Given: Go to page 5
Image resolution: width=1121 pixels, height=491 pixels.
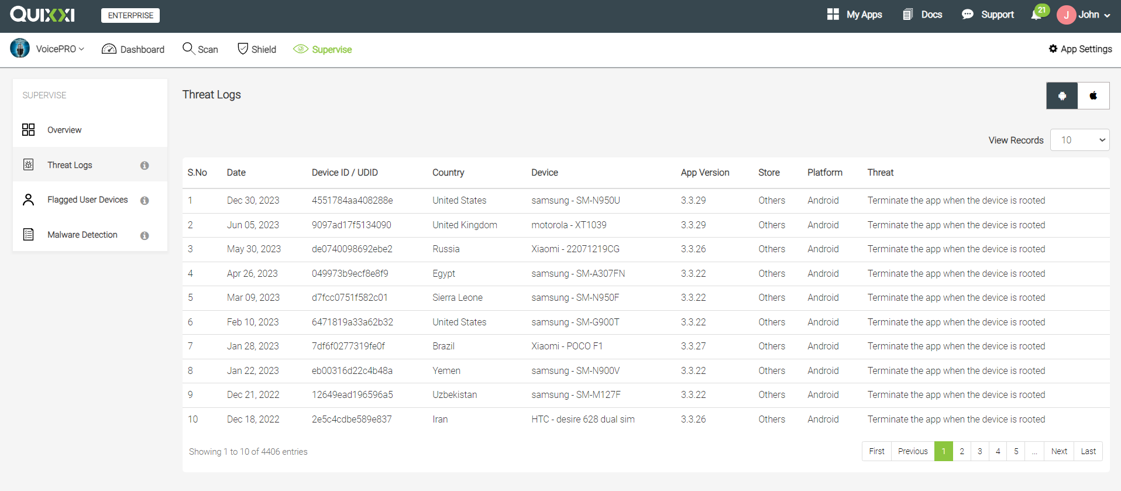Looking at the screenshot, I should 1015,451.
